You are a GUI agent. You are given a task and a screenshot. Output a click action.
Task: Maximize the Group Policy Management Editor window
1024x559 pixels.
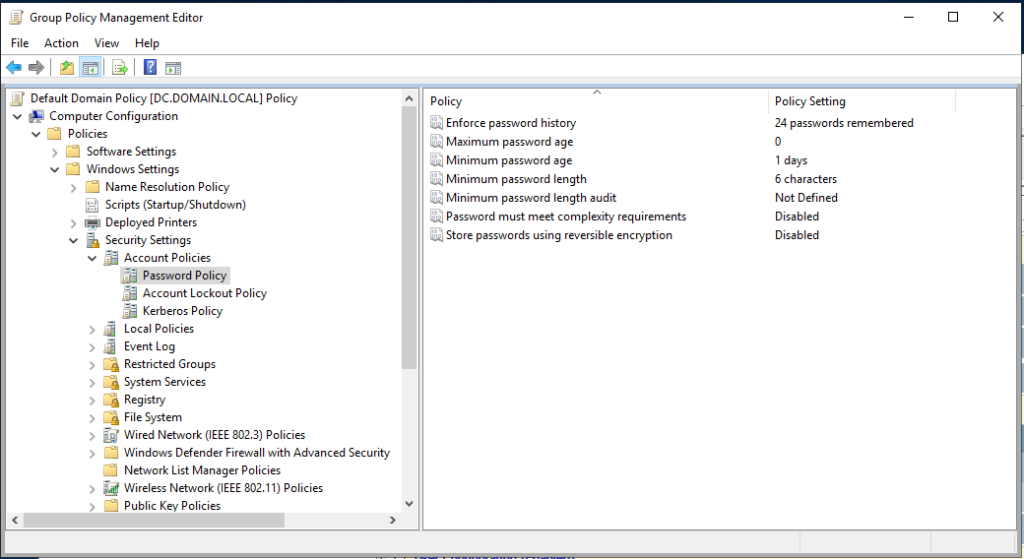point(953,17)
